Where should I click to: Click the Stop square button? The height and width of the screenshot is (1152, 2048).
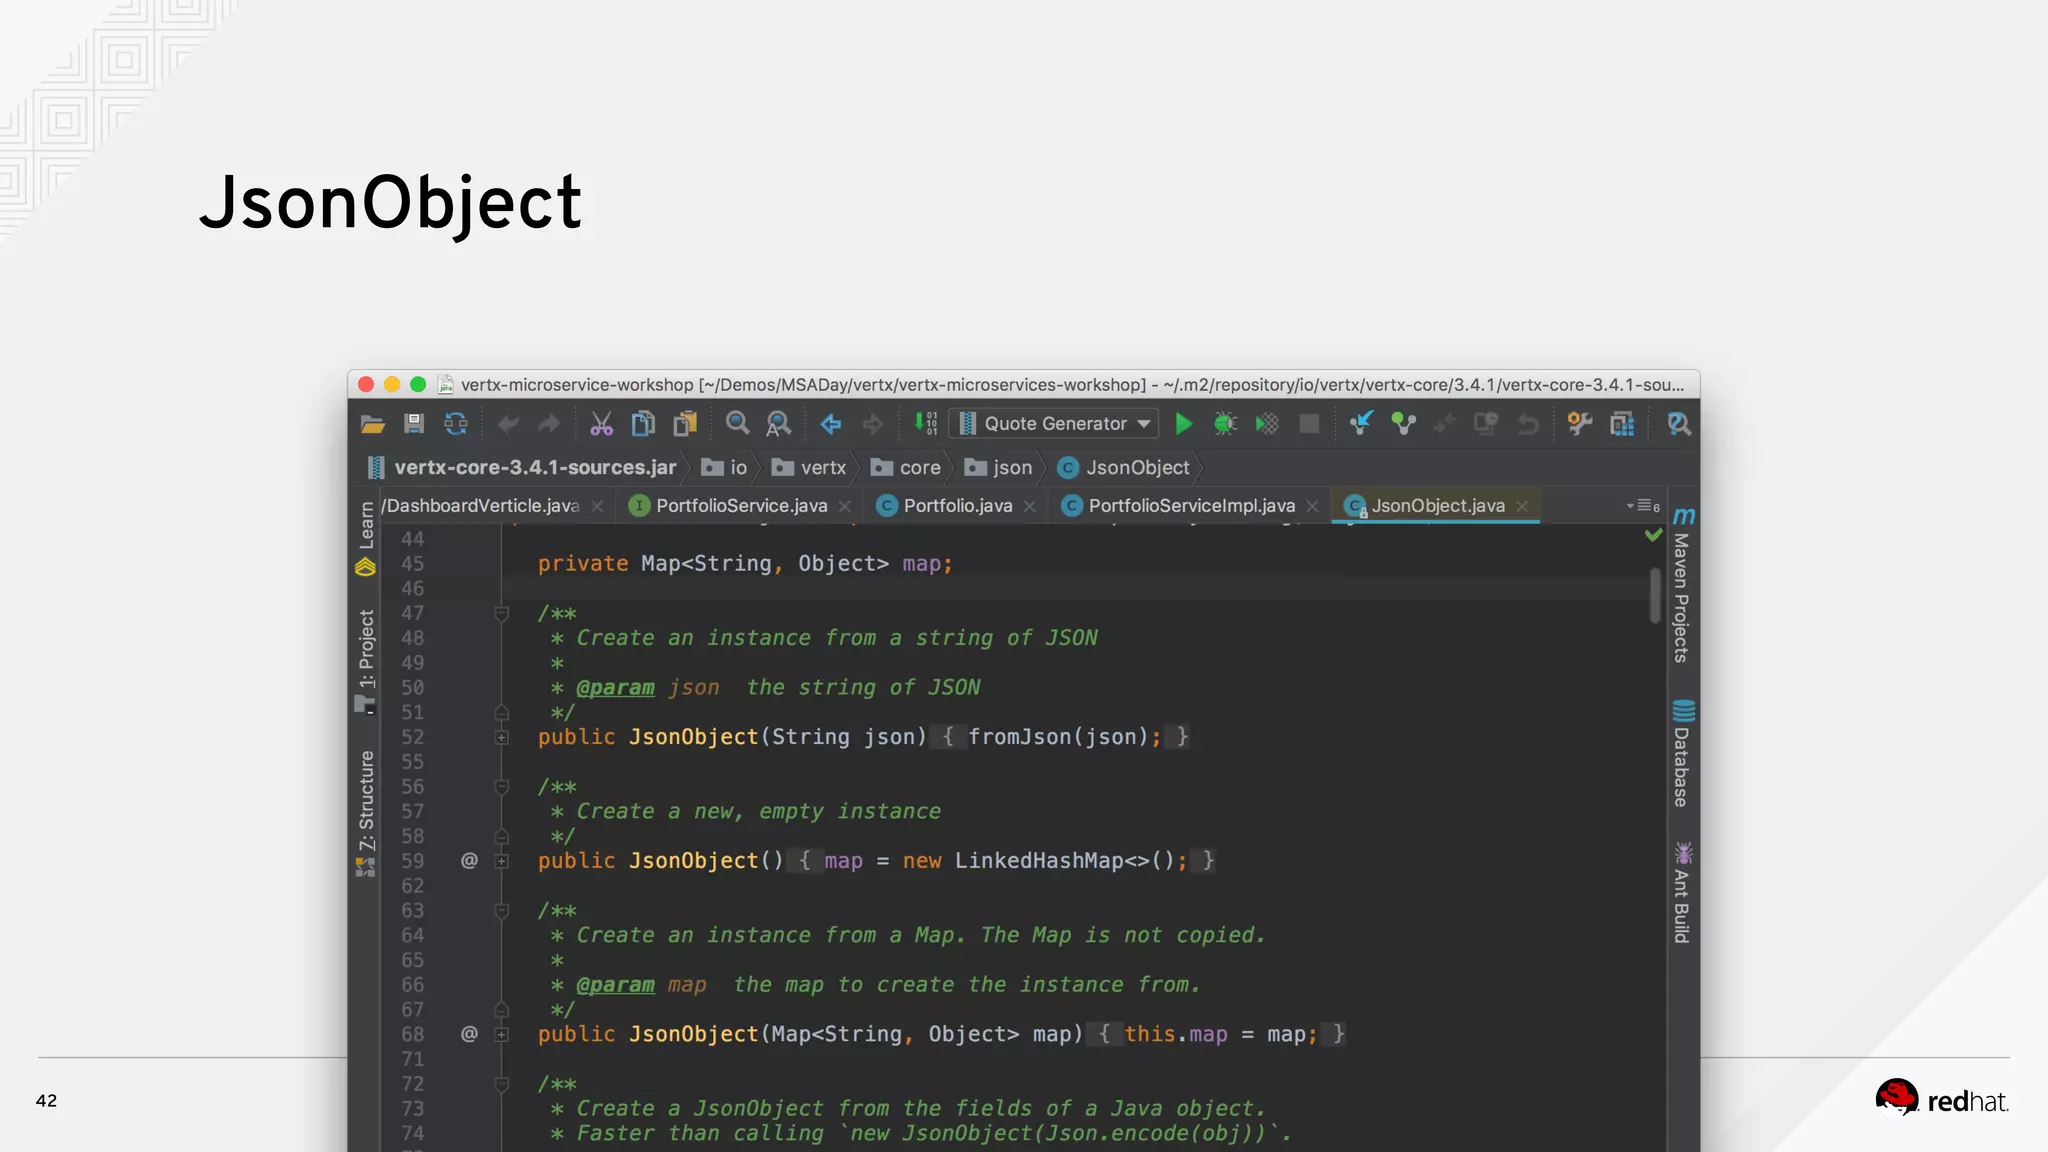point(1309,424)
